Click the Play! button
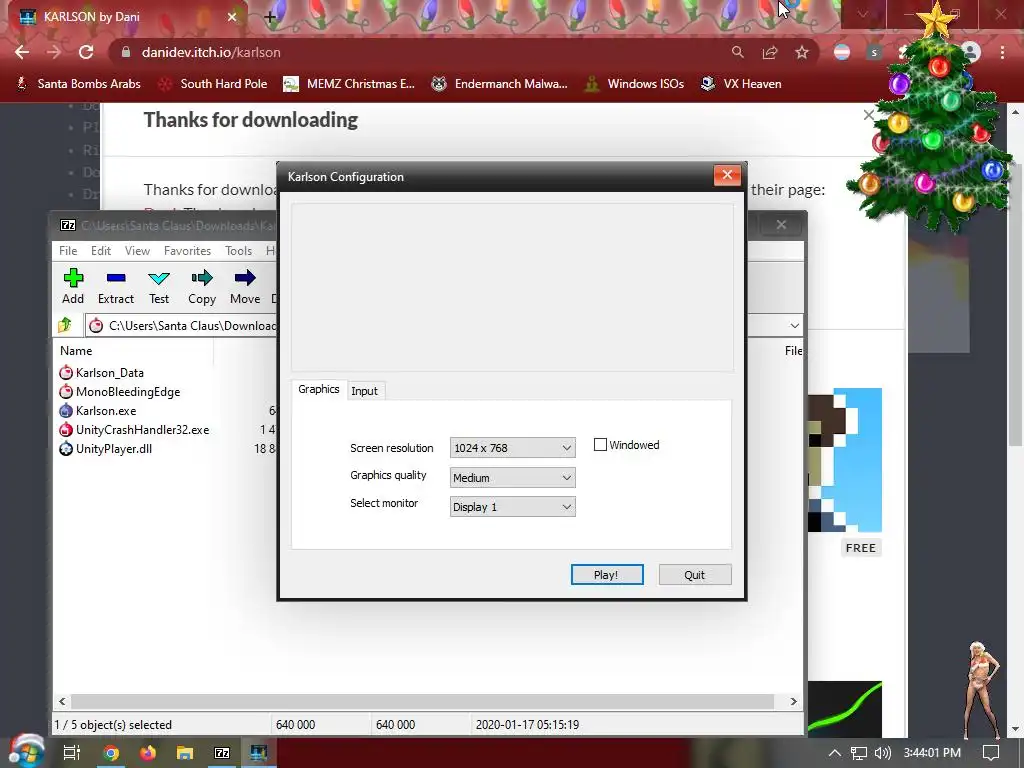 (x=607, y=575)
